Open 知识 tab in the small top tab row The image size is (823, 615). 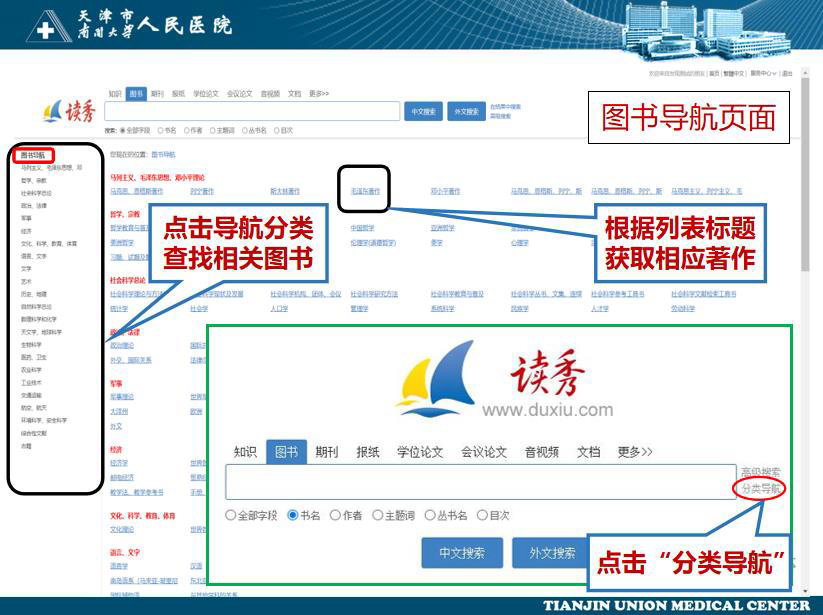(x=115, y=93)
